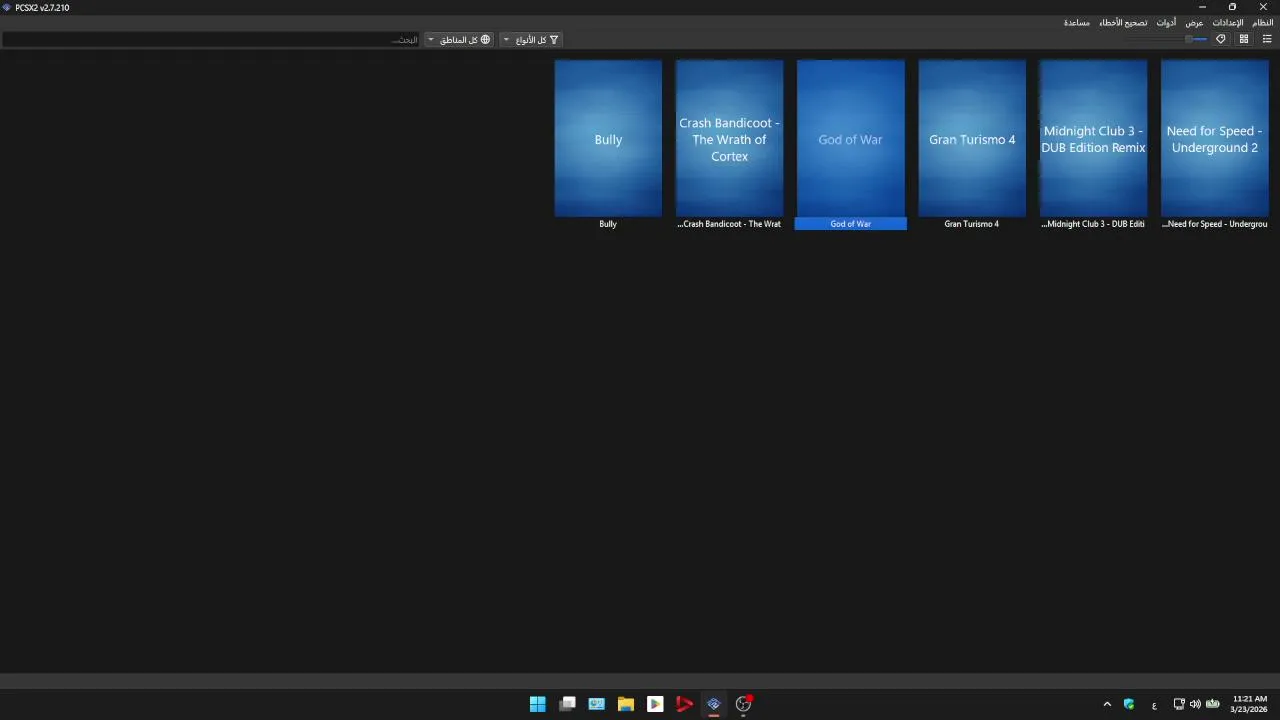1280x720 pixels.
Task: Open the volume tray icon
Action: point(1195,704)
